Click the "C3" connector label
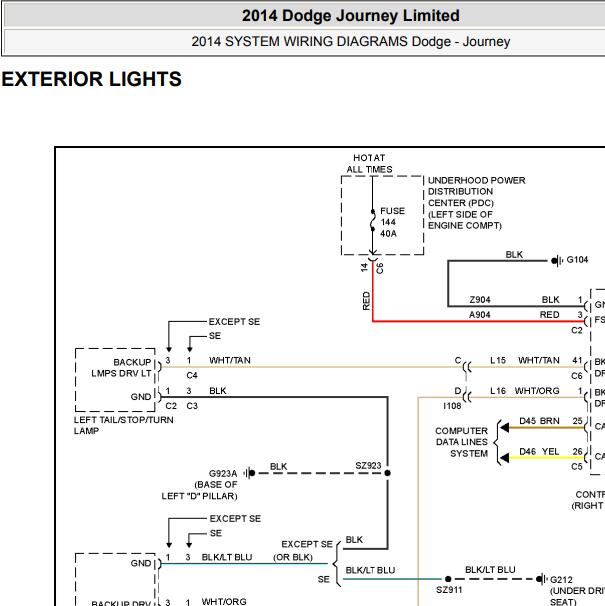Viewport: 605px width, 606px height. point(192,406)
